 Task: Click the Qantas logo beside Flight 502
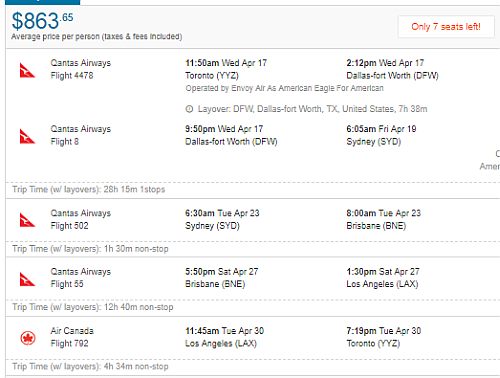pyautogui.click(x=27, y=220)
